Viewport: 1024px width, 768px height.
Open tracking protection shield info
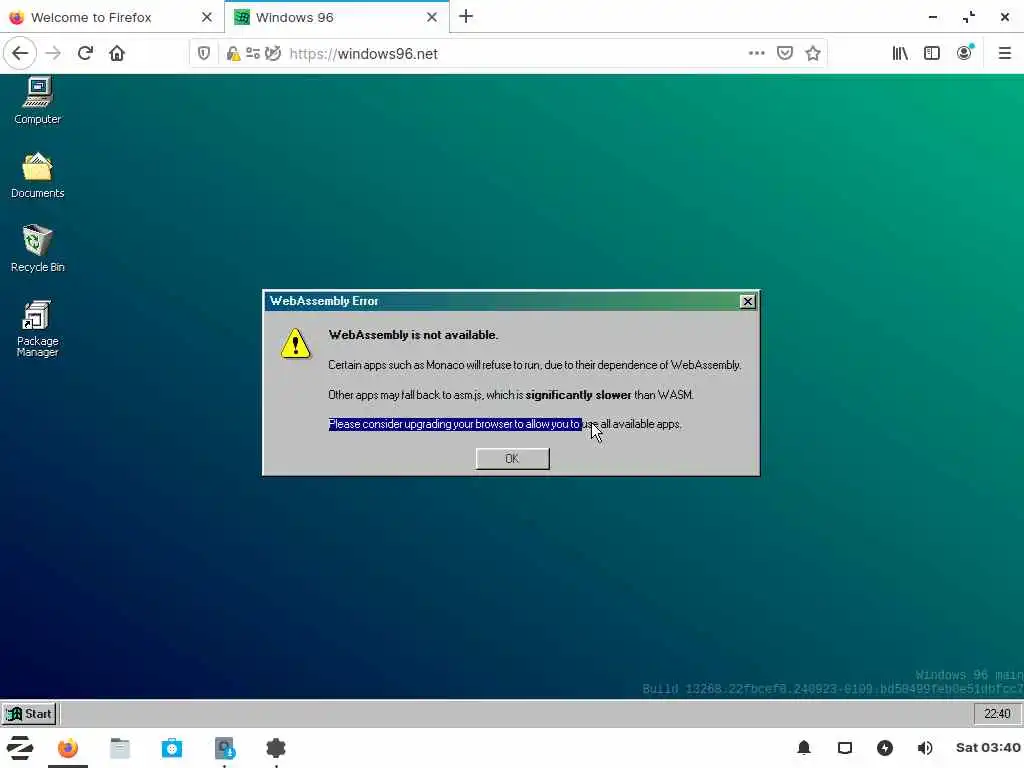click(204, 54)
